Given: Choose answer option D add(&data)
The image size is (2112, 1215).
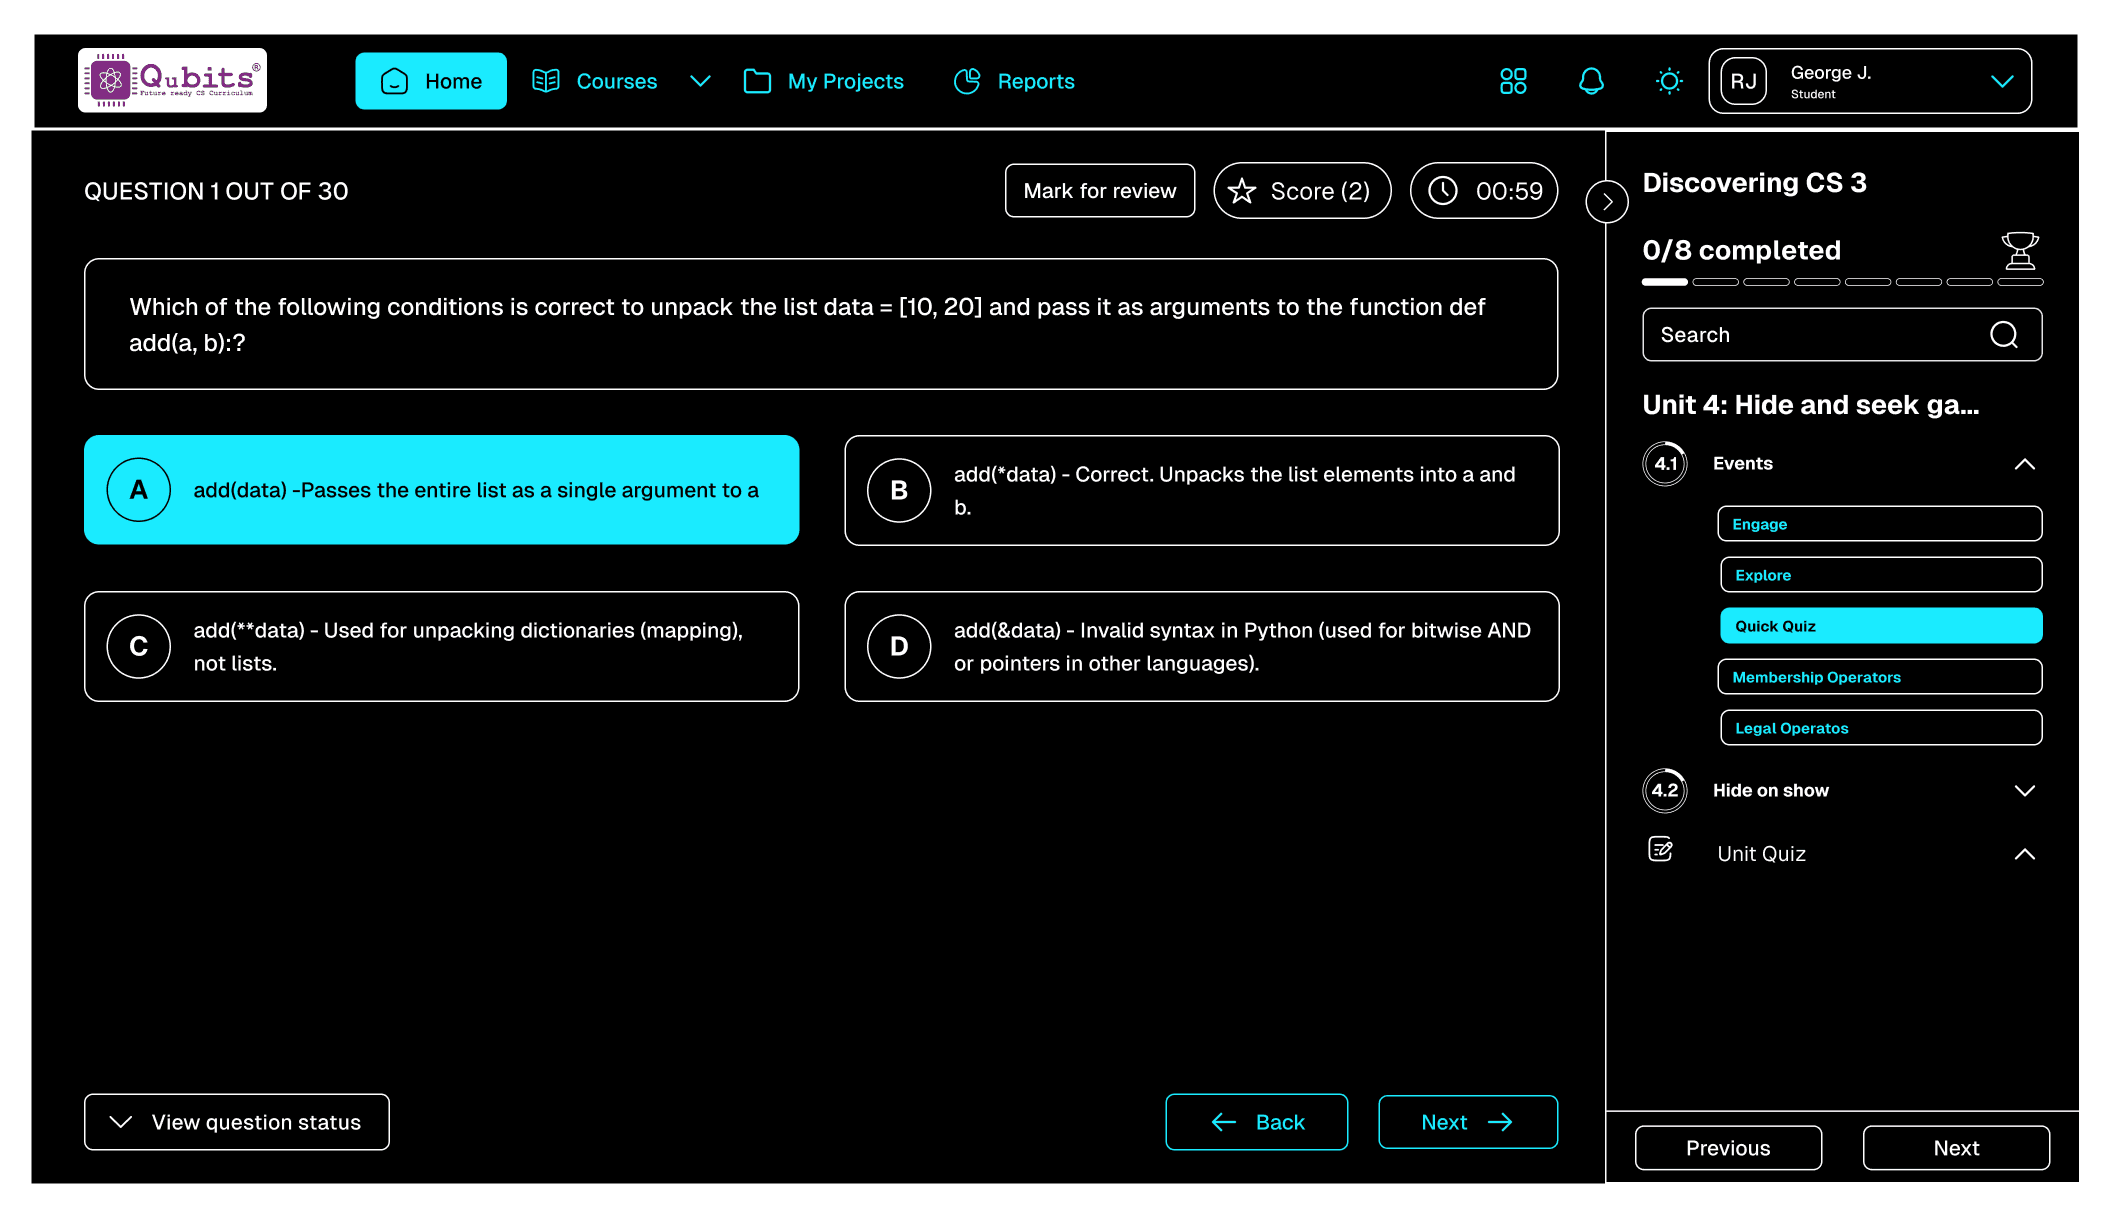Looking at the screenshot, I should pyautogui.click(x=1201, y=646).
